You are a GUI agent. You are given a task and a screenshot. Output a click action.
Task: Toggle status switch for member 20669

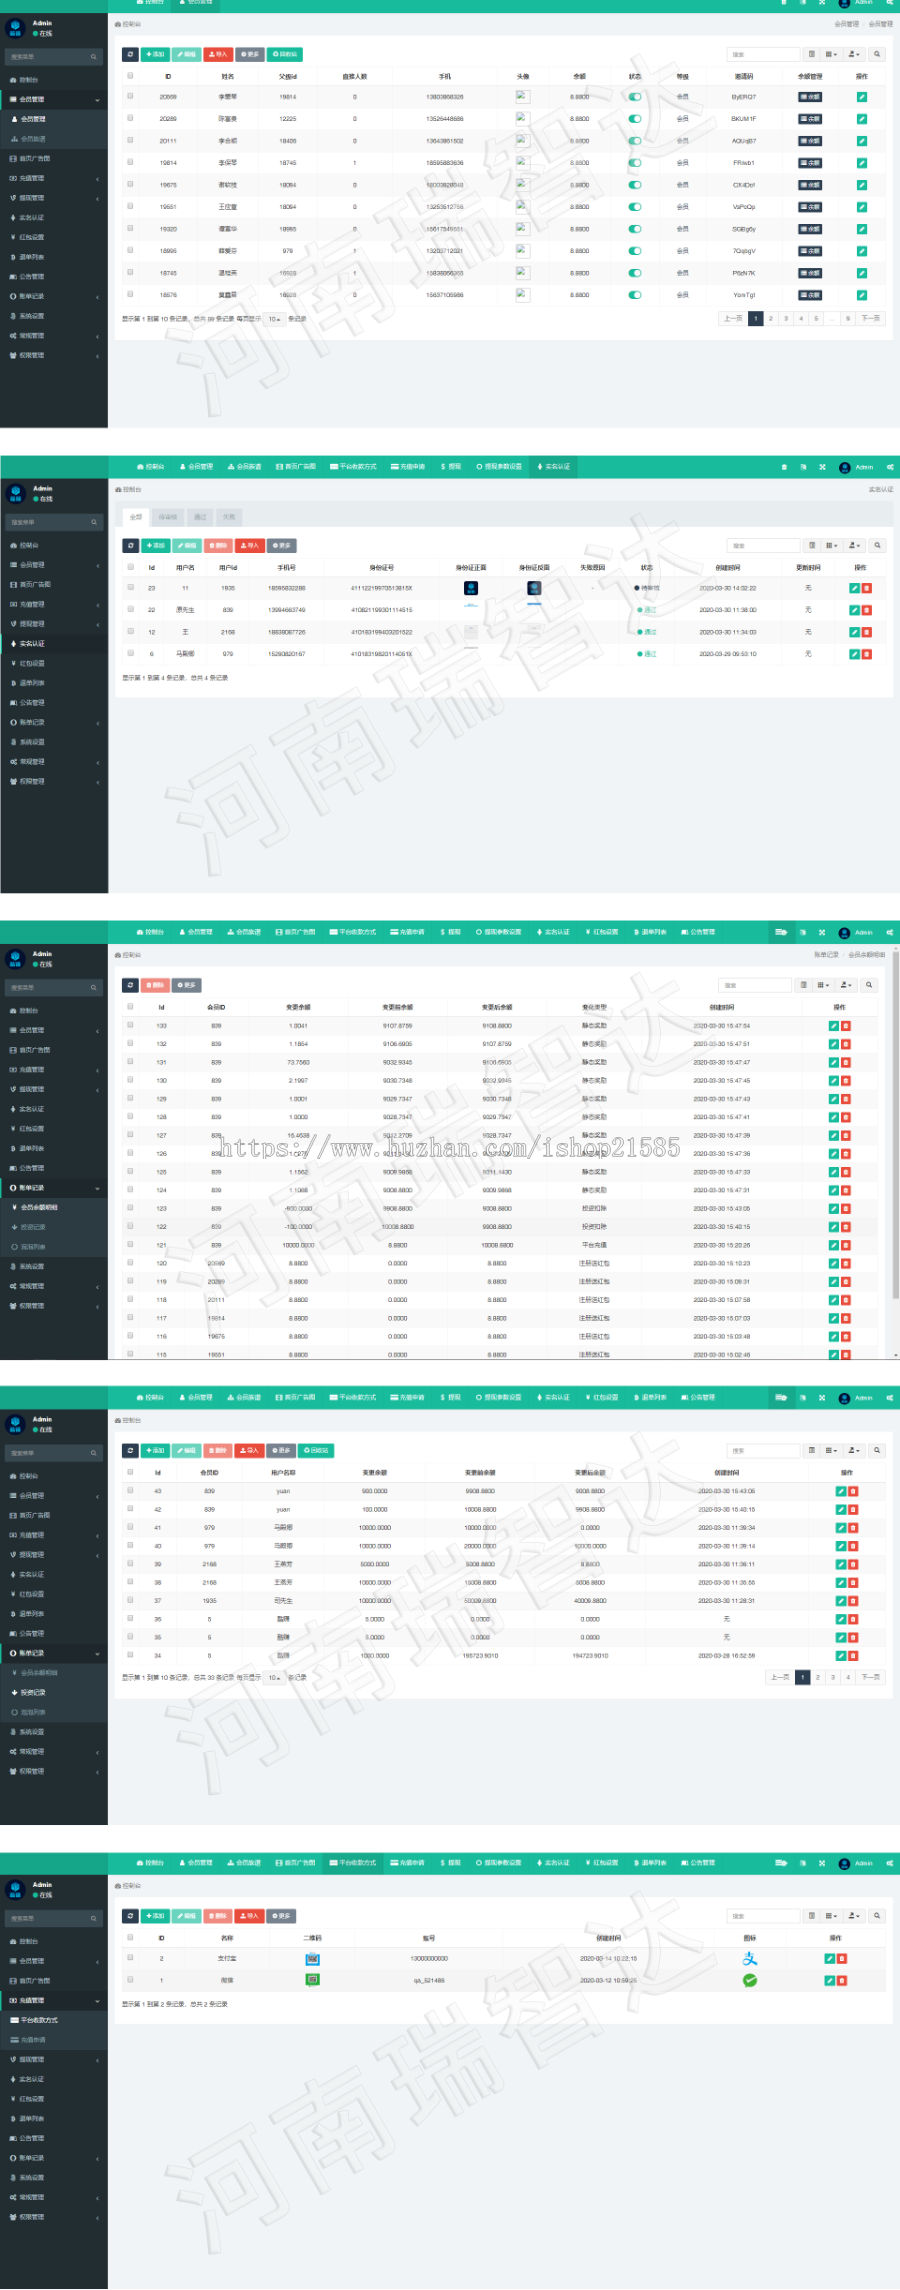(x=634, y=97)
